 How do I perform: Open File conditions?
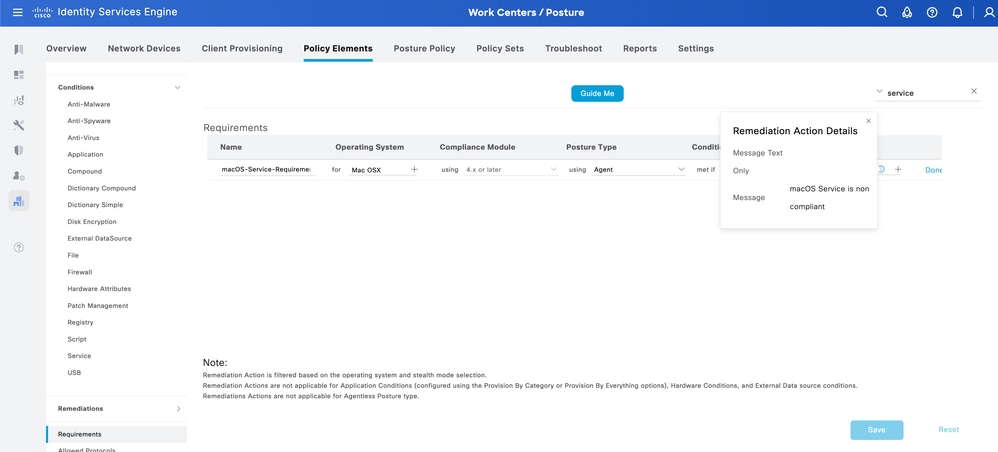[73, 255]
